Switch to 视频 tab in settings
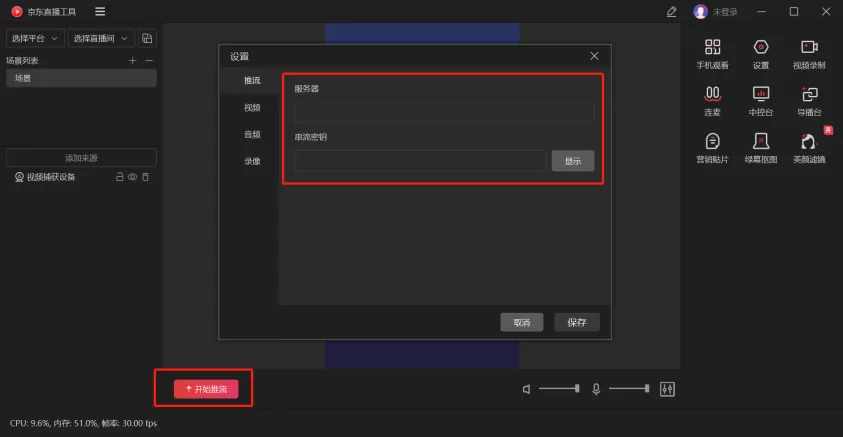843x437 pixels. [x=252, y=108]
